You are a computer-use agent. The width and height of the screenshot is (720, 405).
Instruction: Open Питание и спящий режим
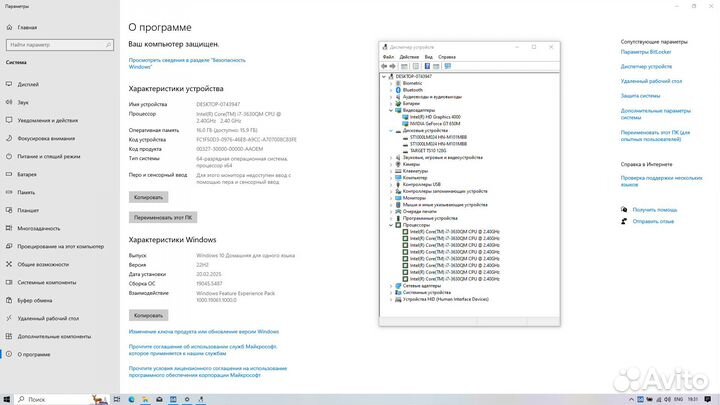(x=49, y=157)
